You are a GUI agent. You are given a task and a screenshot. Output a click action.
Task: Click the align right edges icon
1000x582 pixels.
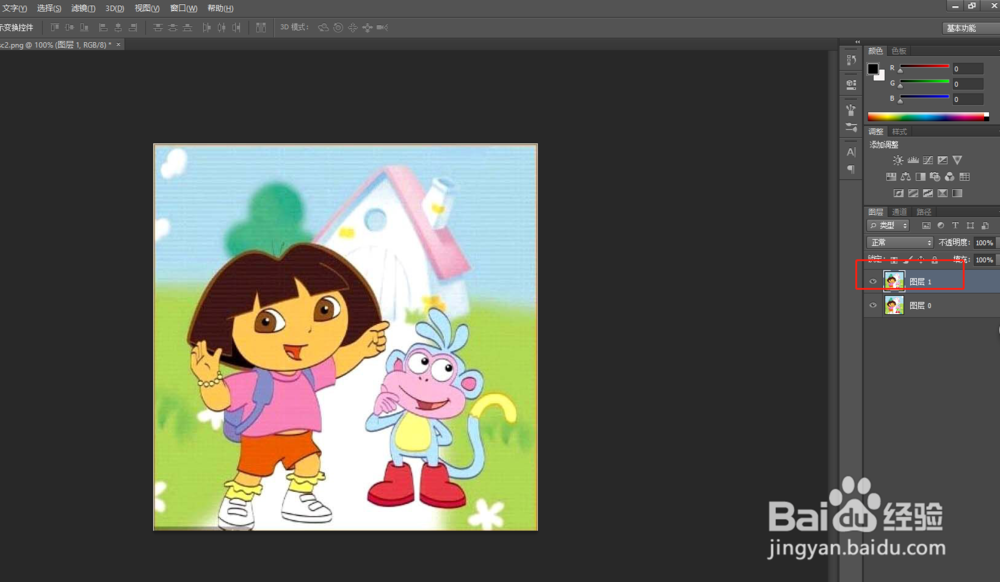coord(133,27)
